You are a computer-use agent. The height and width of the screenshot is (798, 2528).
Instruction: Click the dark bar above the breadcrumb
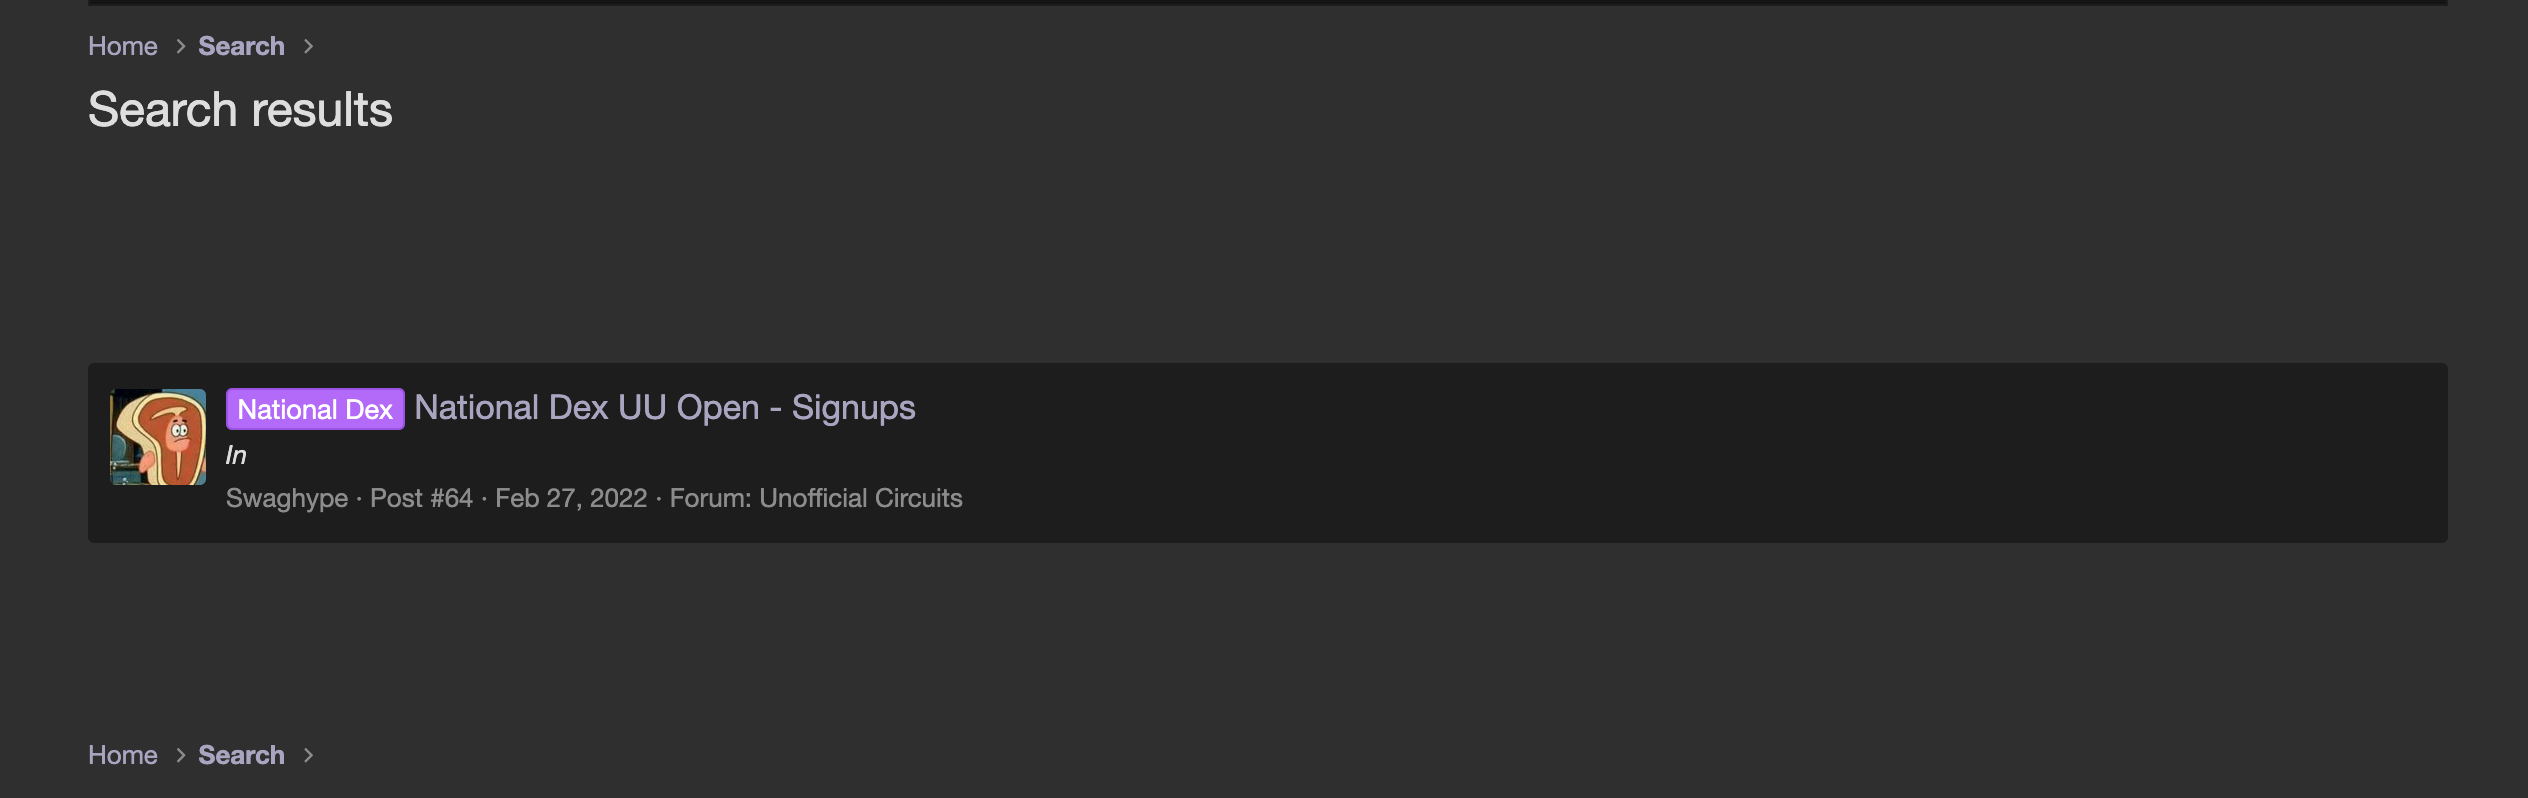(x=1268, y=2)
